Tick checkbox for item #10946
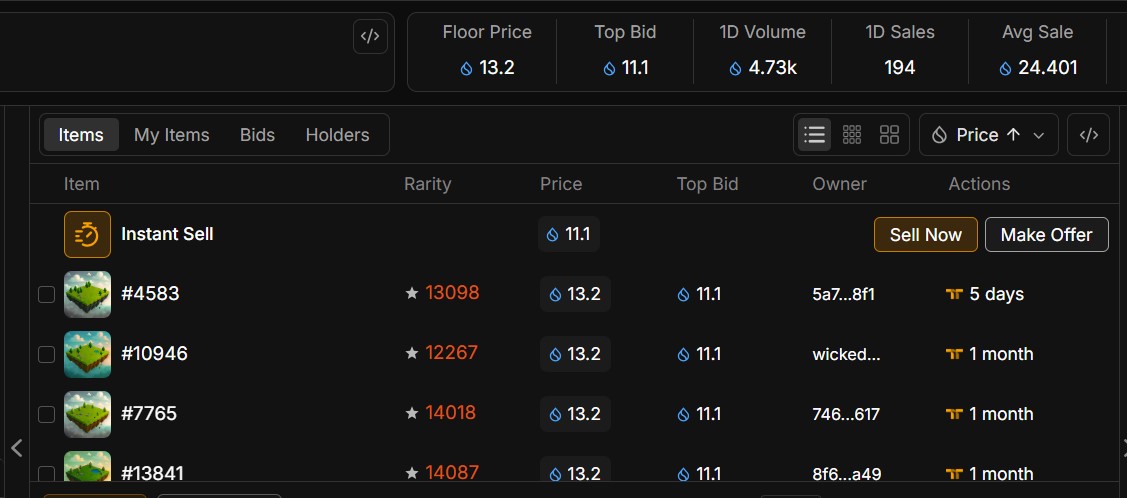Image resolution: width=1127 pixels, height=498 pixels. (x=46, y=354)
